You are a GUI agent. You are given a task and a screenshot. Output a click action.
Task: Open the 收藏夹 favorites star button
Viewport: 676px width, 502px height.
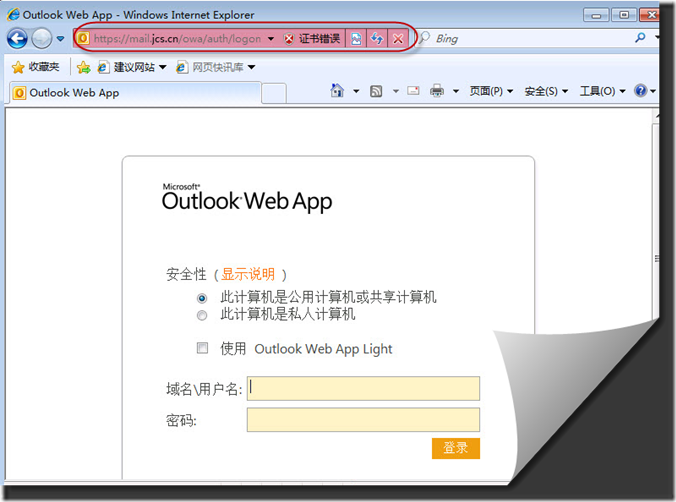coord(35,67)
